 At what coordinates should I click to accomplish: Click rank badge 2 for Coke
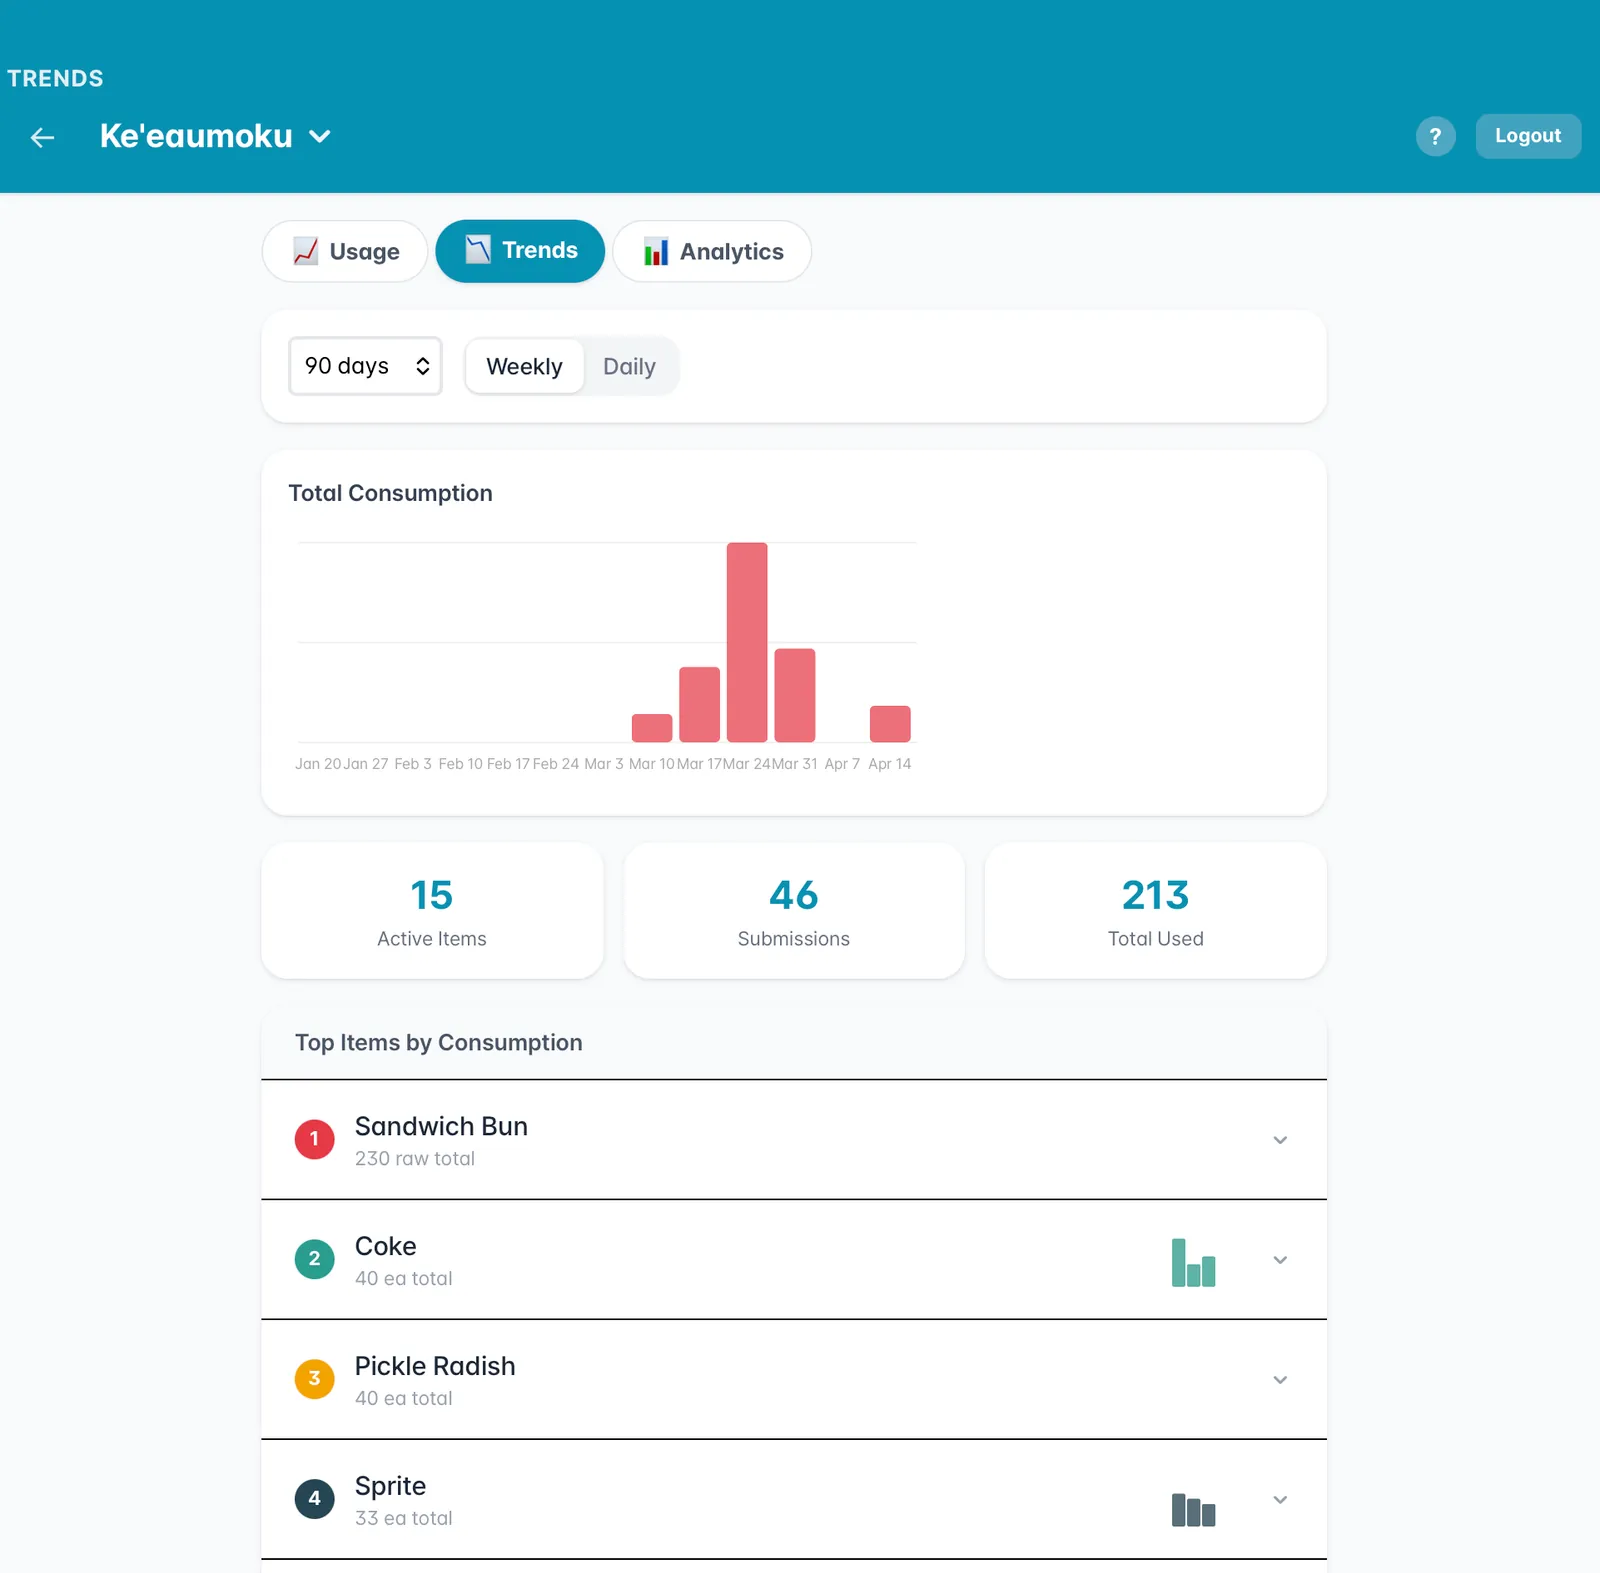[x=314, y=1259]
